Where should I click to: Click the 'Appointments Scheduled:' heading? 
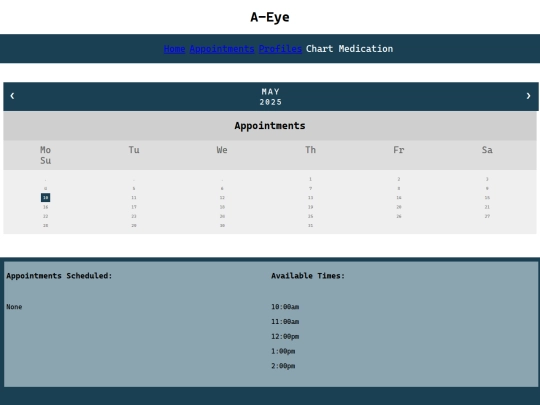pos(59,276)
